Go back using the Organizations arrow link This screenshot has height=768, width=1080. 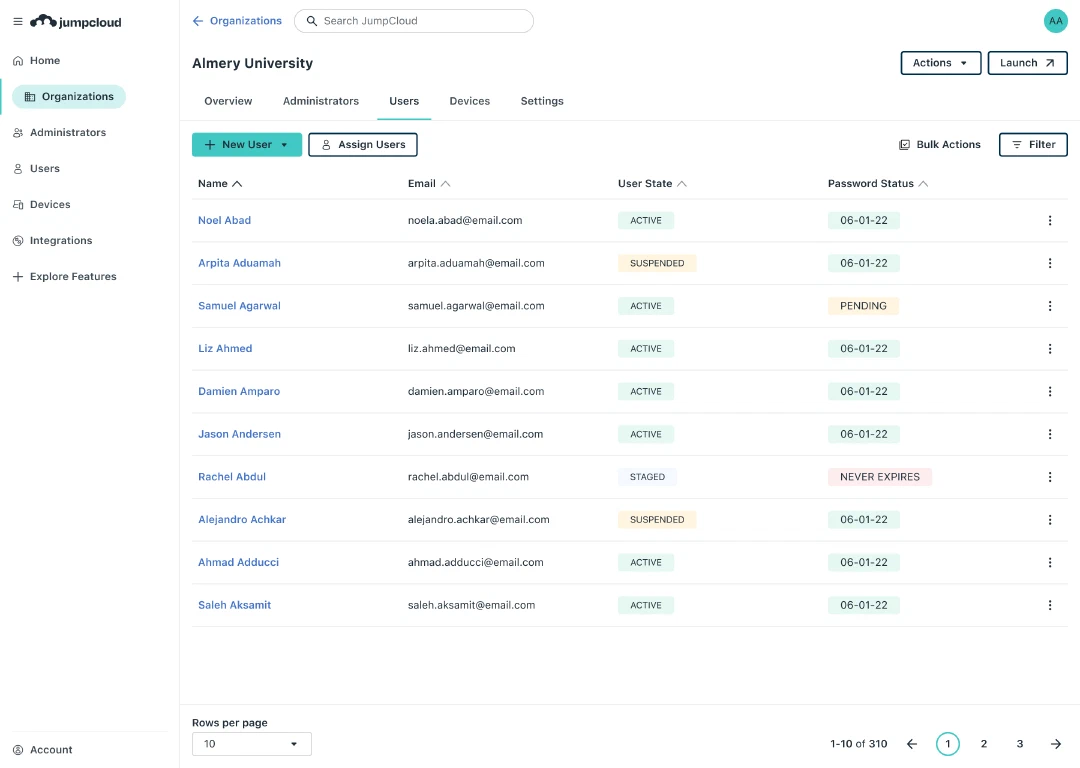click(x=237, y=21)
